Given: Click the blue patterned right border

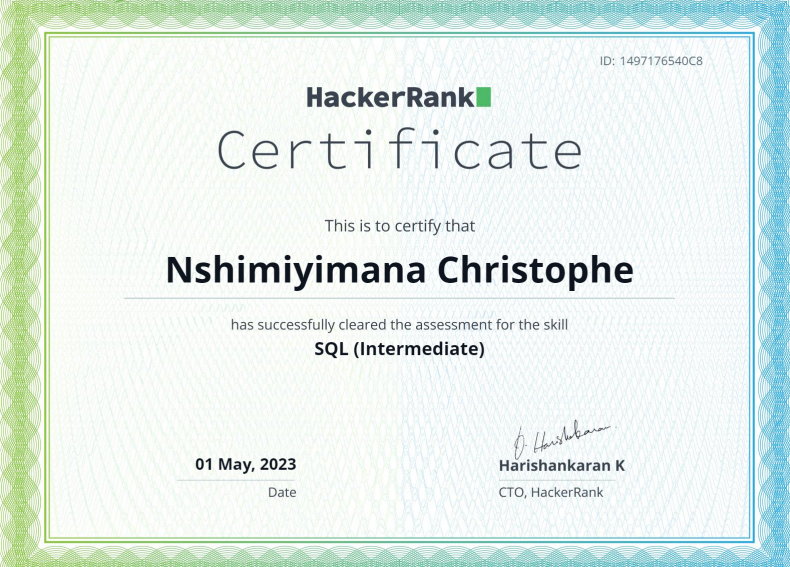Looking at the screenshot, I should [x=772, y=283].
